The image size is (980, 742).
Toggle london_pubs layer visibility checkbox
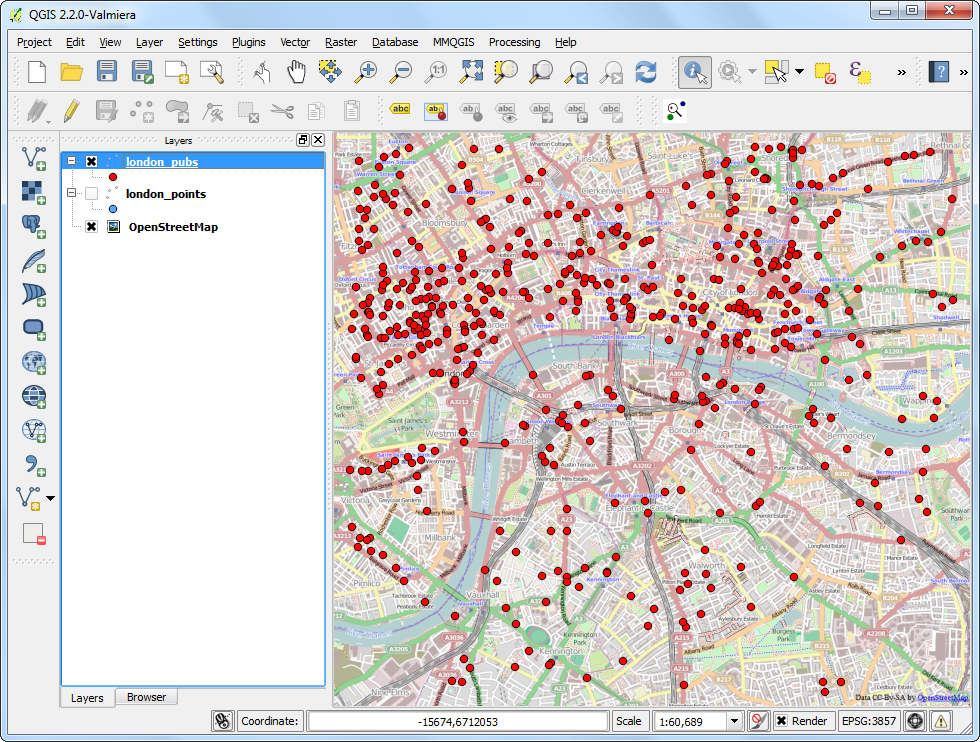[91, 161]
